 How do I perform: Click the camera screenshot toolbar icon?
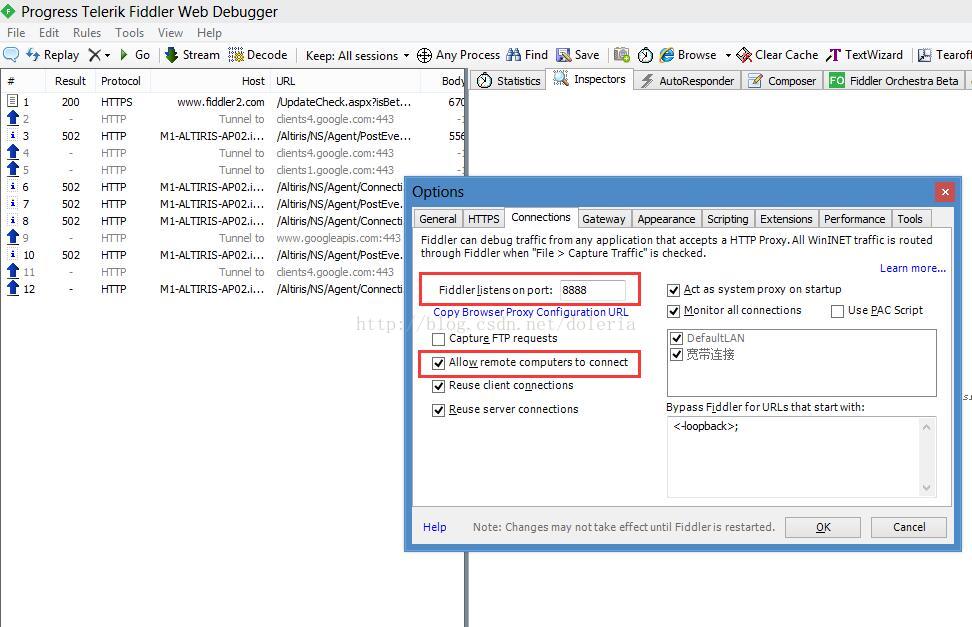[x=622, y=55]
